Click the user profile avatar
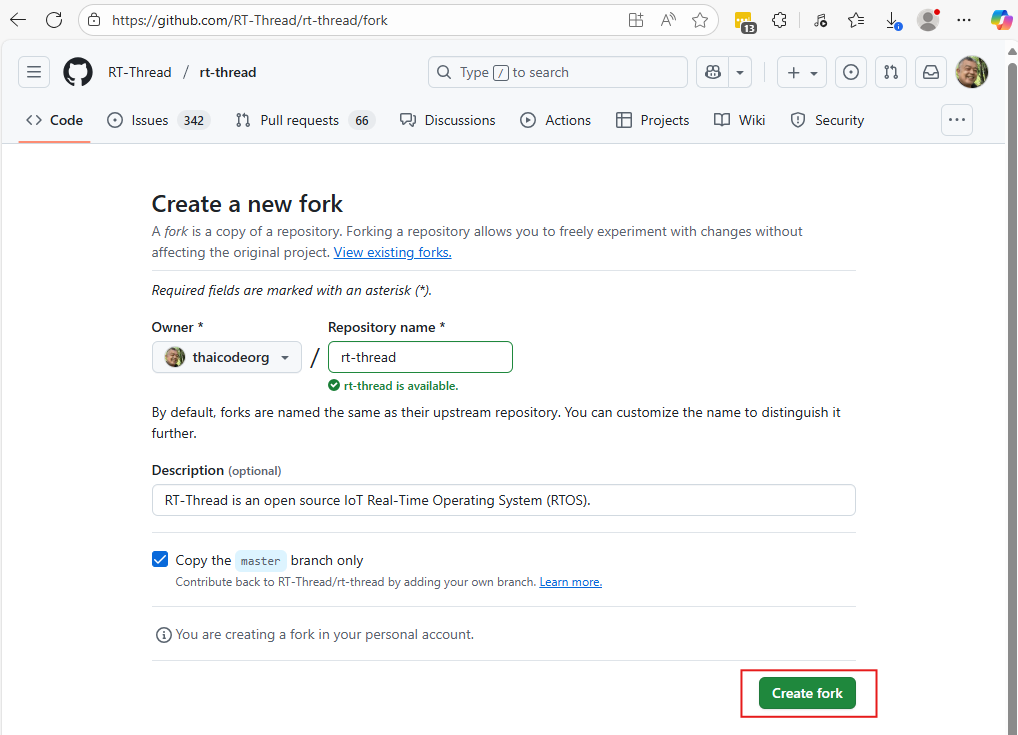The width and height of the screenshot is (1018, 735). tap(972, 72)
